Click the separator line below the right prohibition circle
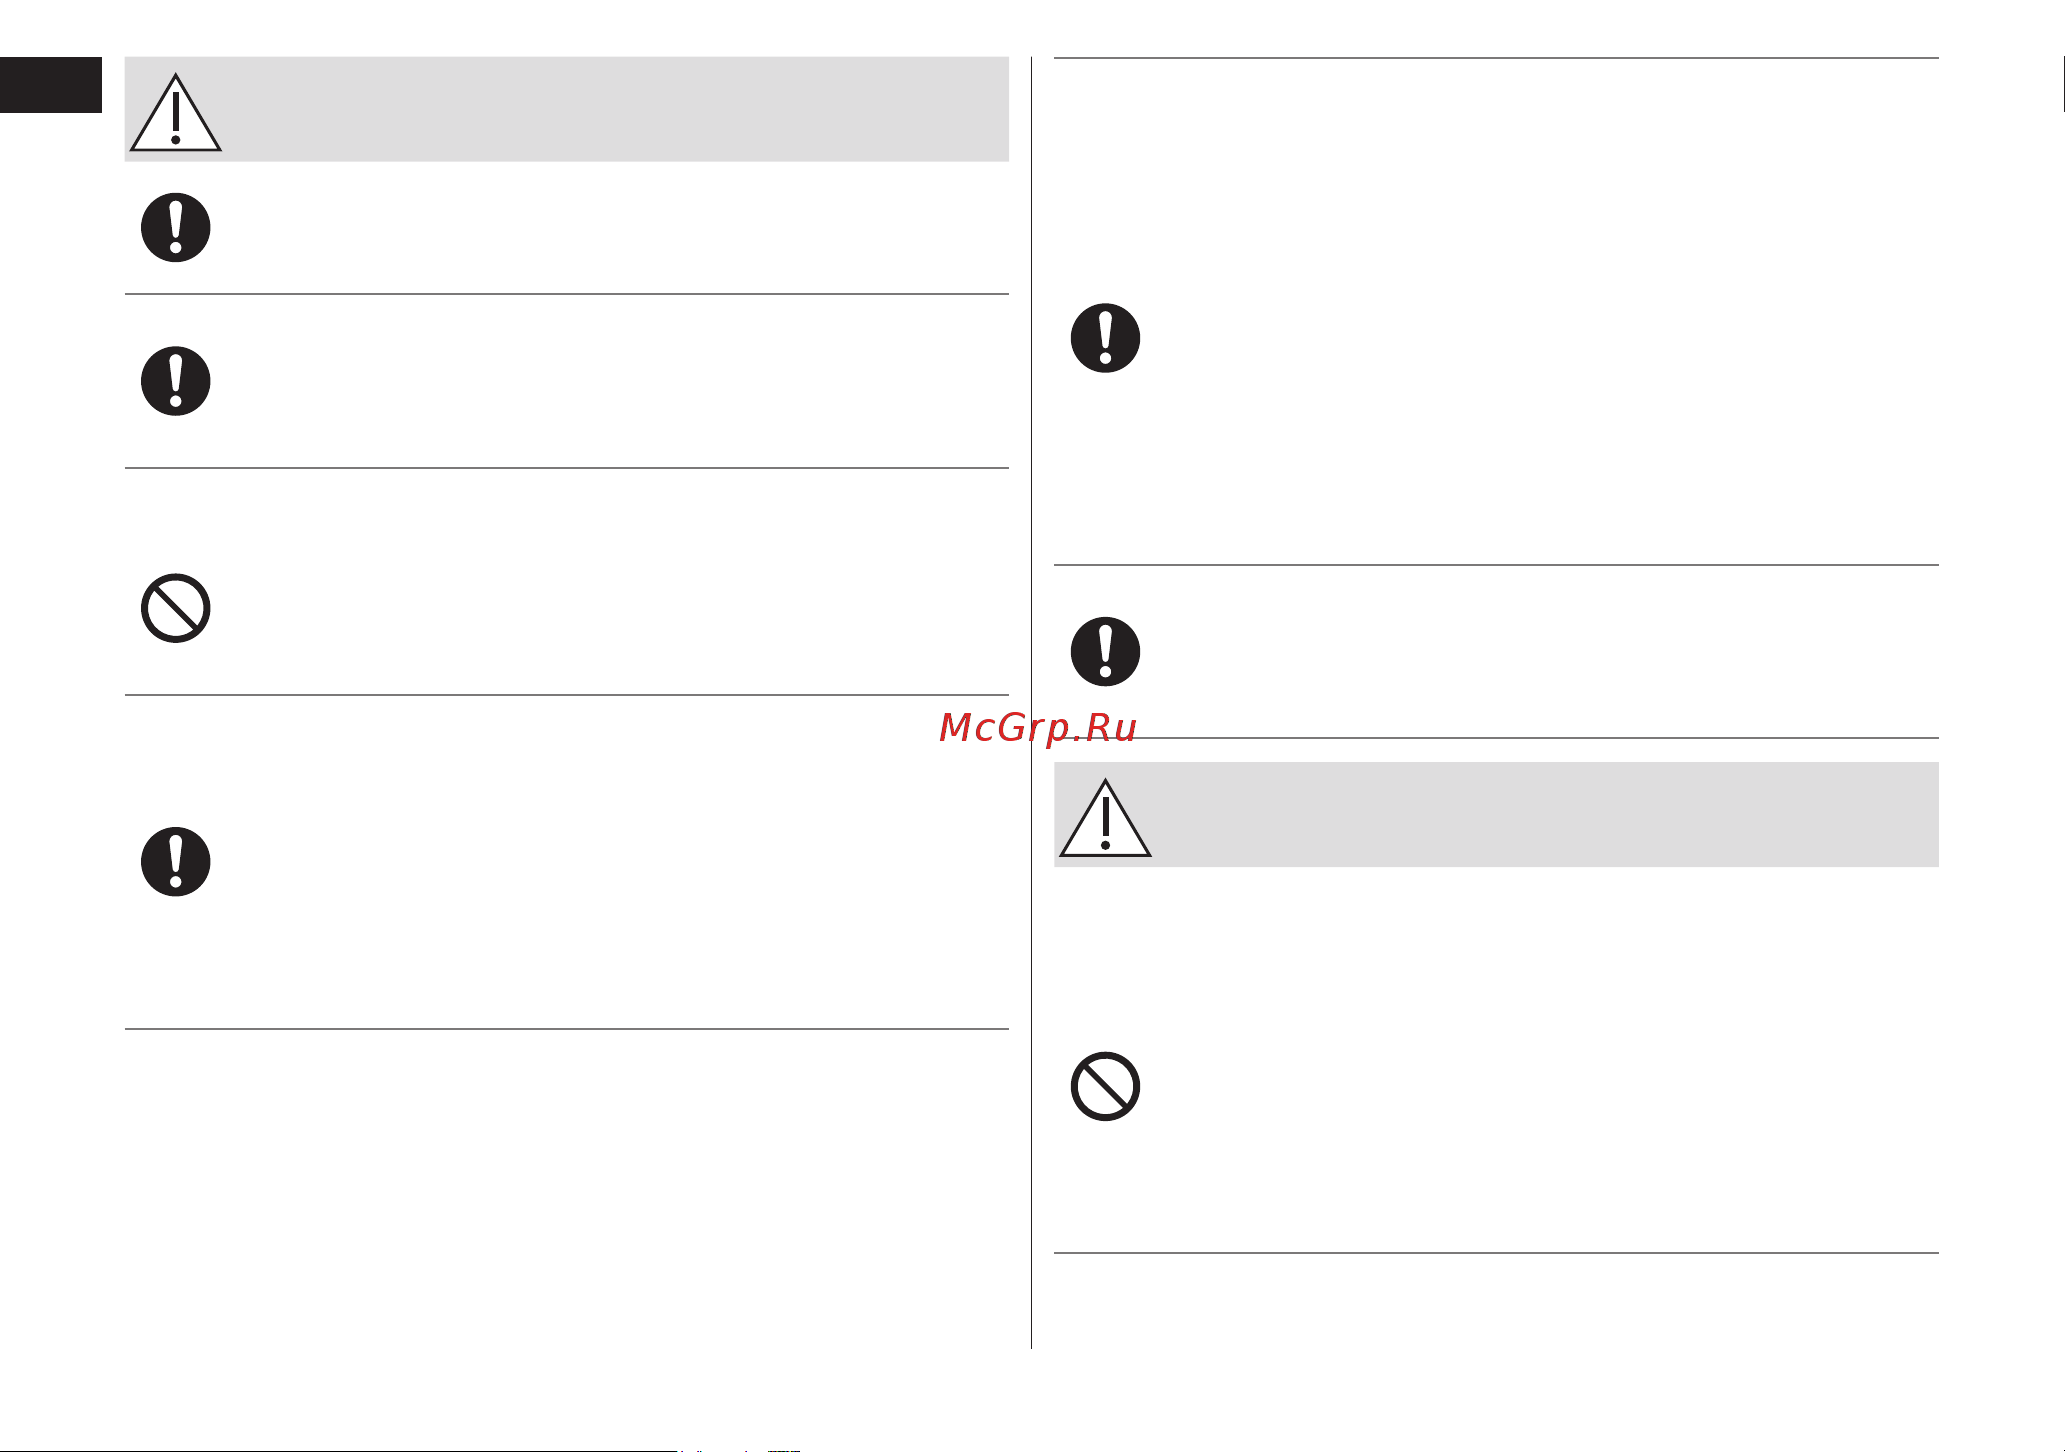Screen dimensions: 2065x1452 pos(1496,1253)
